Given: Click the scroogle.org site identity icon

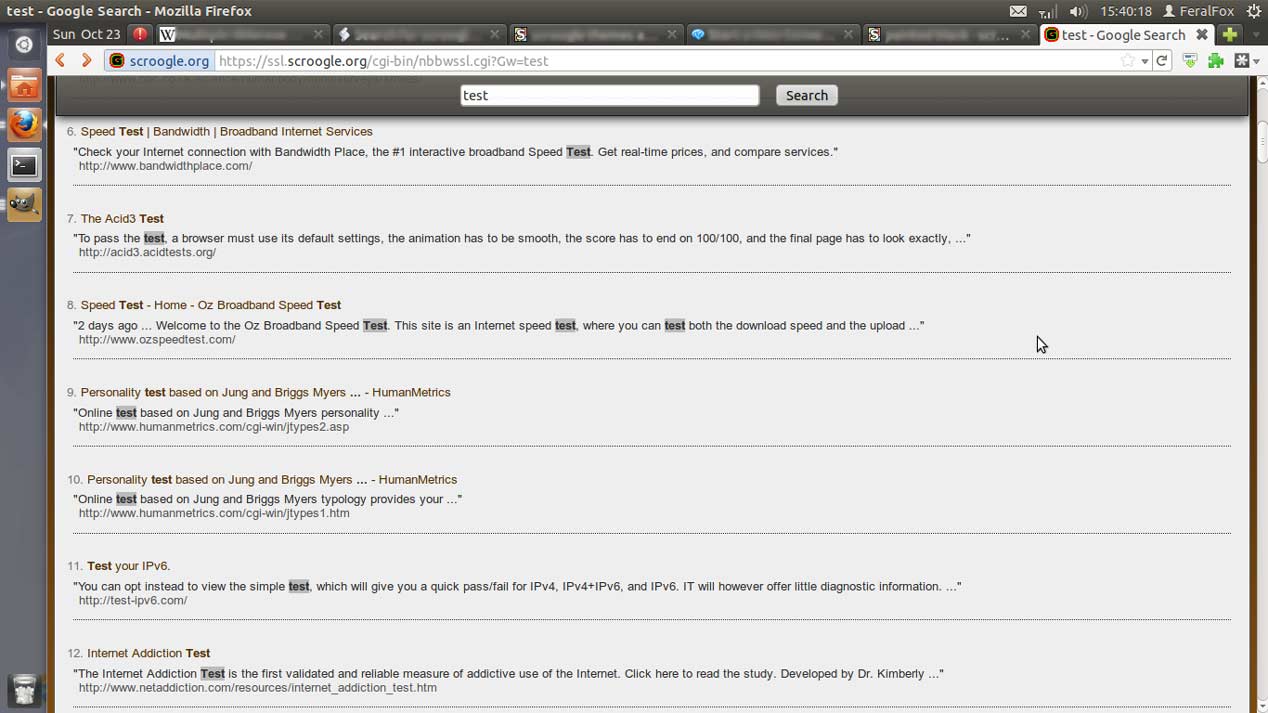Looking at the screenshot, I should [117, 61].
